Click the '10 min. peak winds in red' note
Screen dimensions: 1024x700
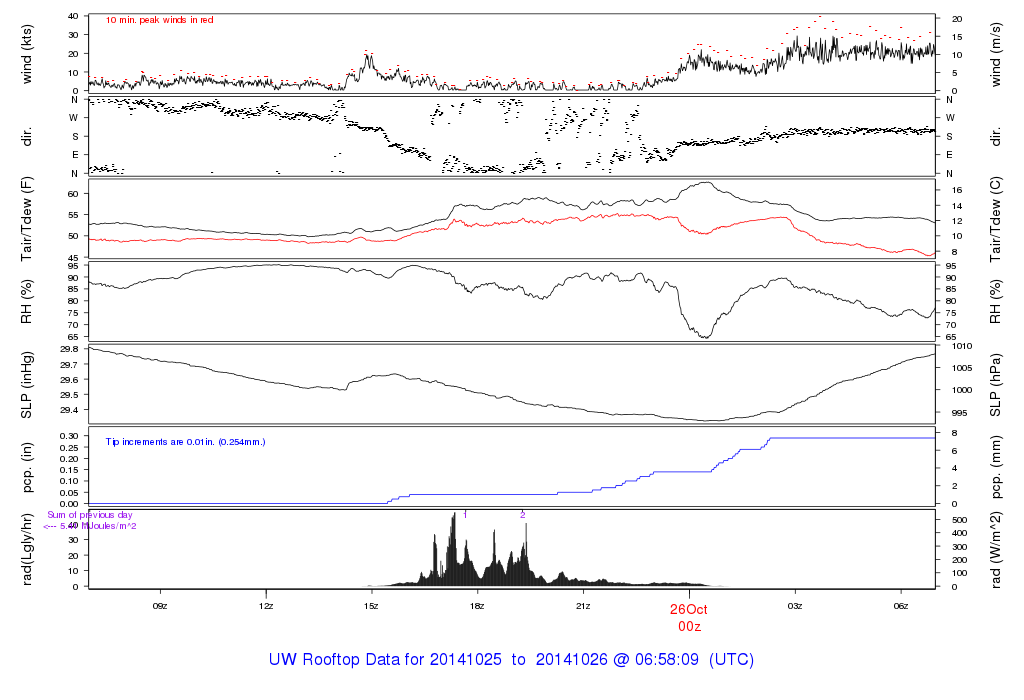point(159,20)
